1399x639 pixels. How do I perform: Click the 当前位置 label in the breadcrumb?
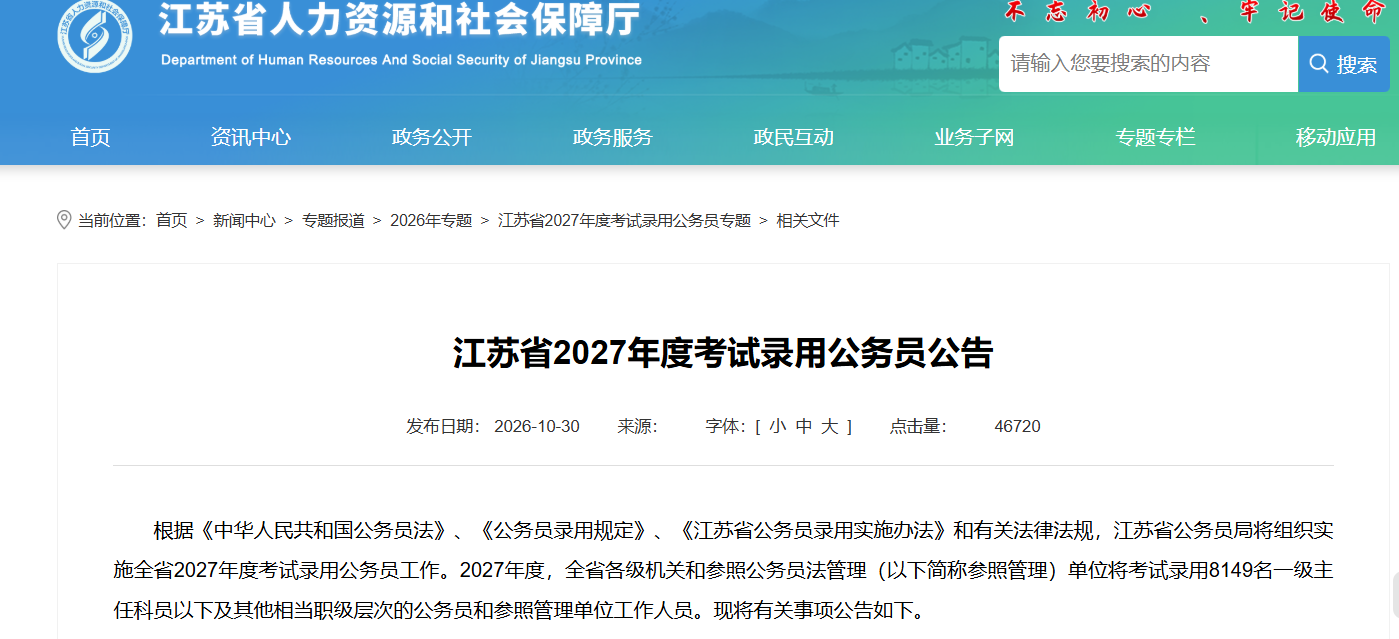click(x=112, y=220)
